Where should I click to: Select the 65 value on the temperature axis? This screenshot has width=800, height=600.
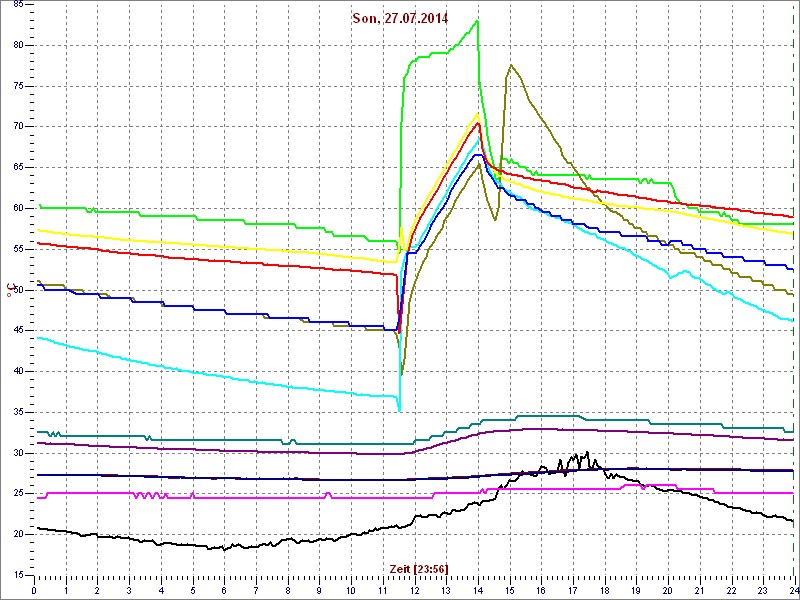point(18,167)
